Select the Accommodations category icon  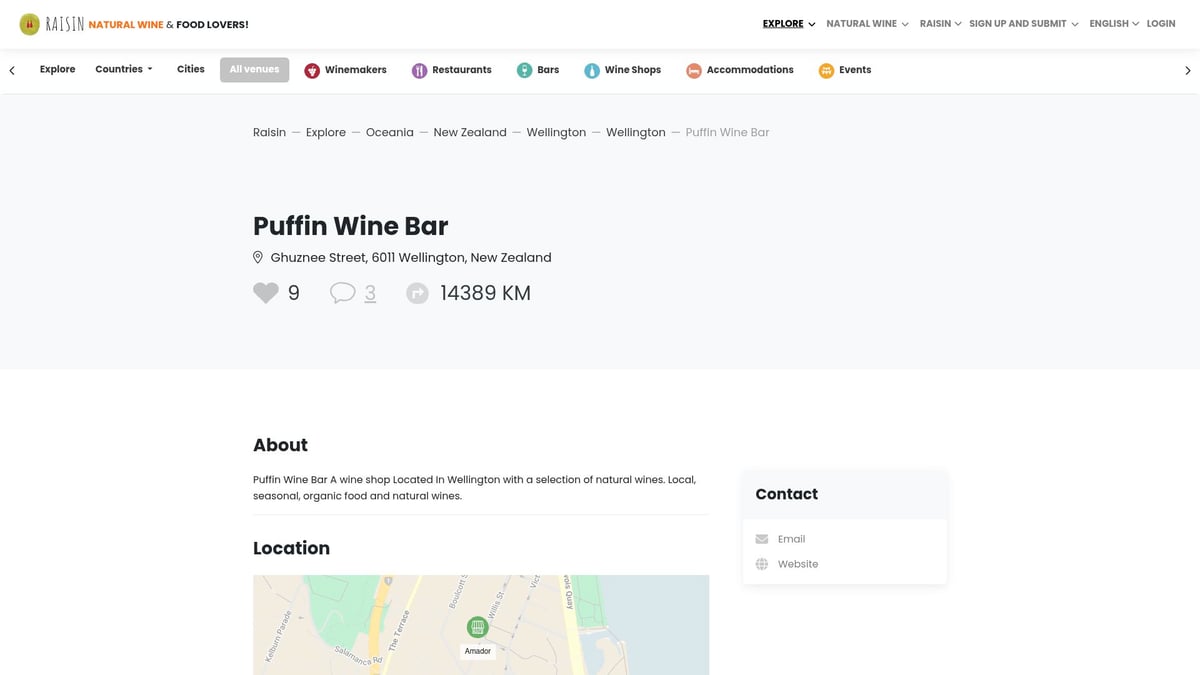694,70
